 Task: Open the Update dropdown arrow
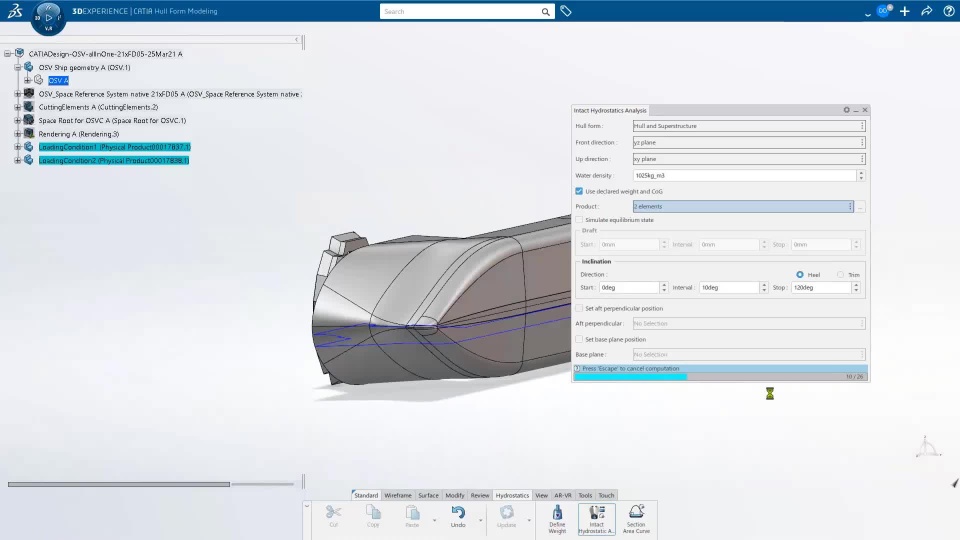coord(529,520)
